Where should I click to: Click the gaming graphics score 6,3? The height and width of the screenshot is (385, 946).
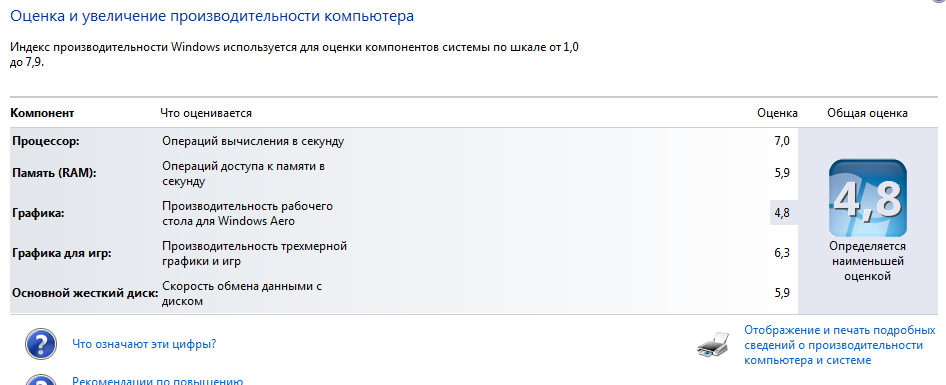pyautogui.click(x=782, y=253)
